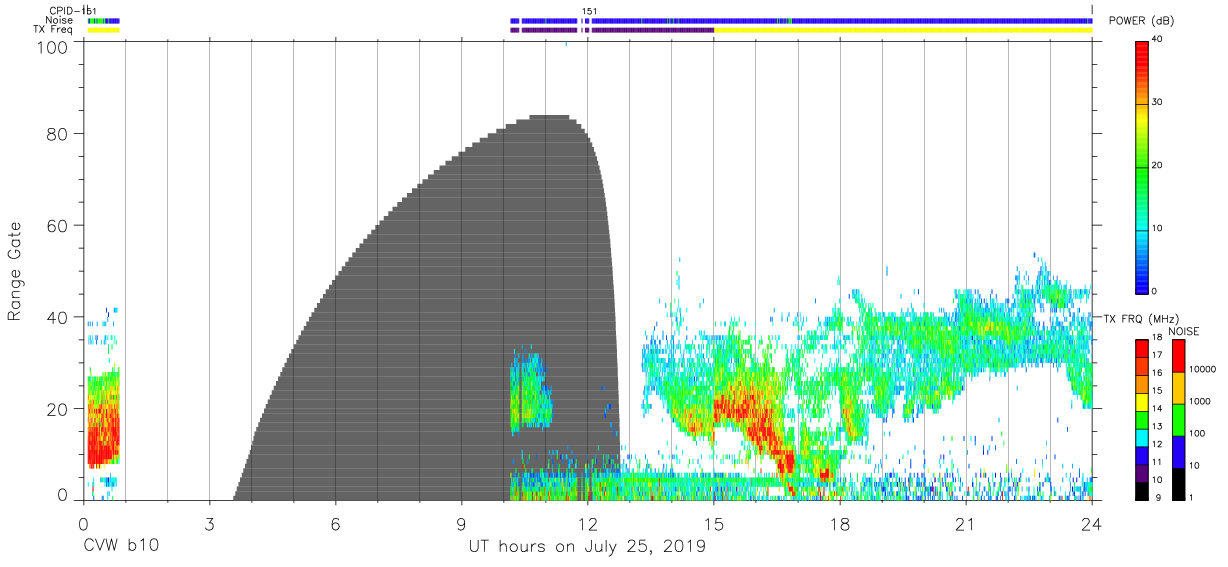The image size is (1228, 567).
Task: Click the 'Range Gate' y-axis title
Action: (x=15, y=272)
